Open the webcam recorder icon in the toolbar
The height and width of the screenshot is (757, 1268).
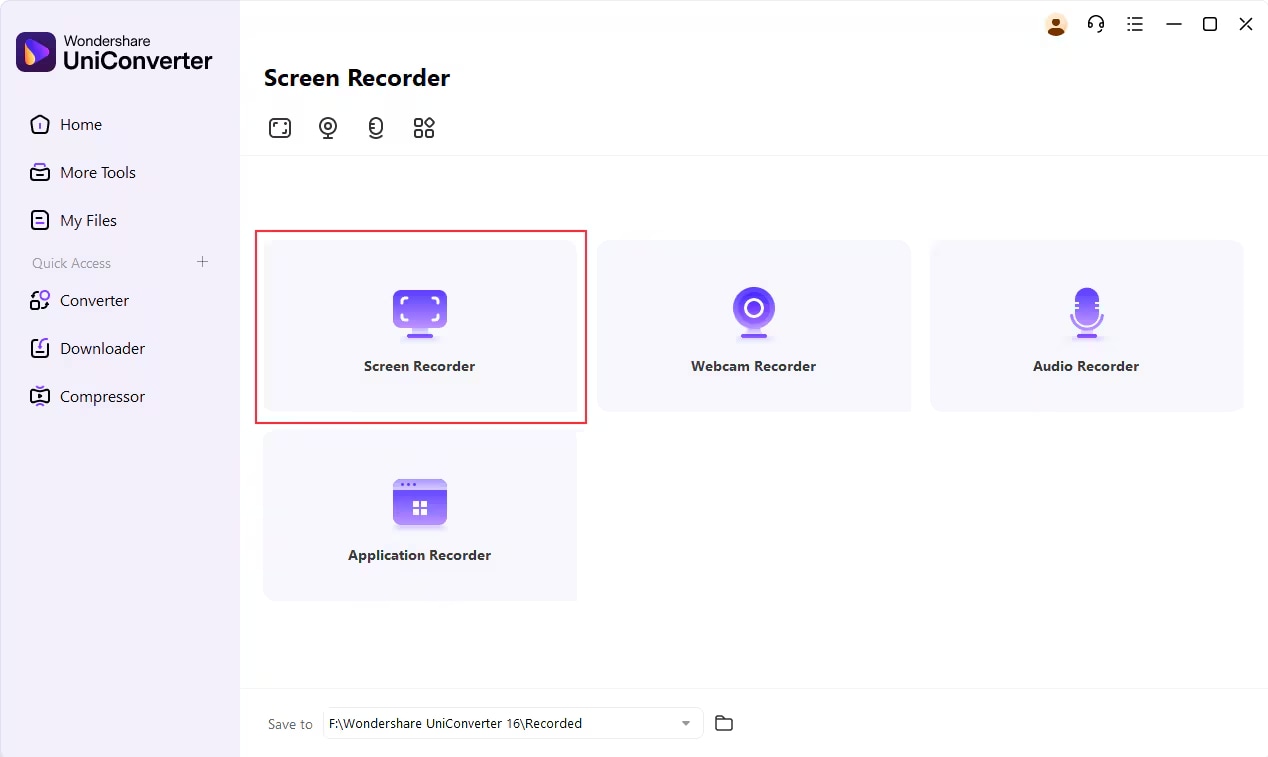[x=328, y=128]
